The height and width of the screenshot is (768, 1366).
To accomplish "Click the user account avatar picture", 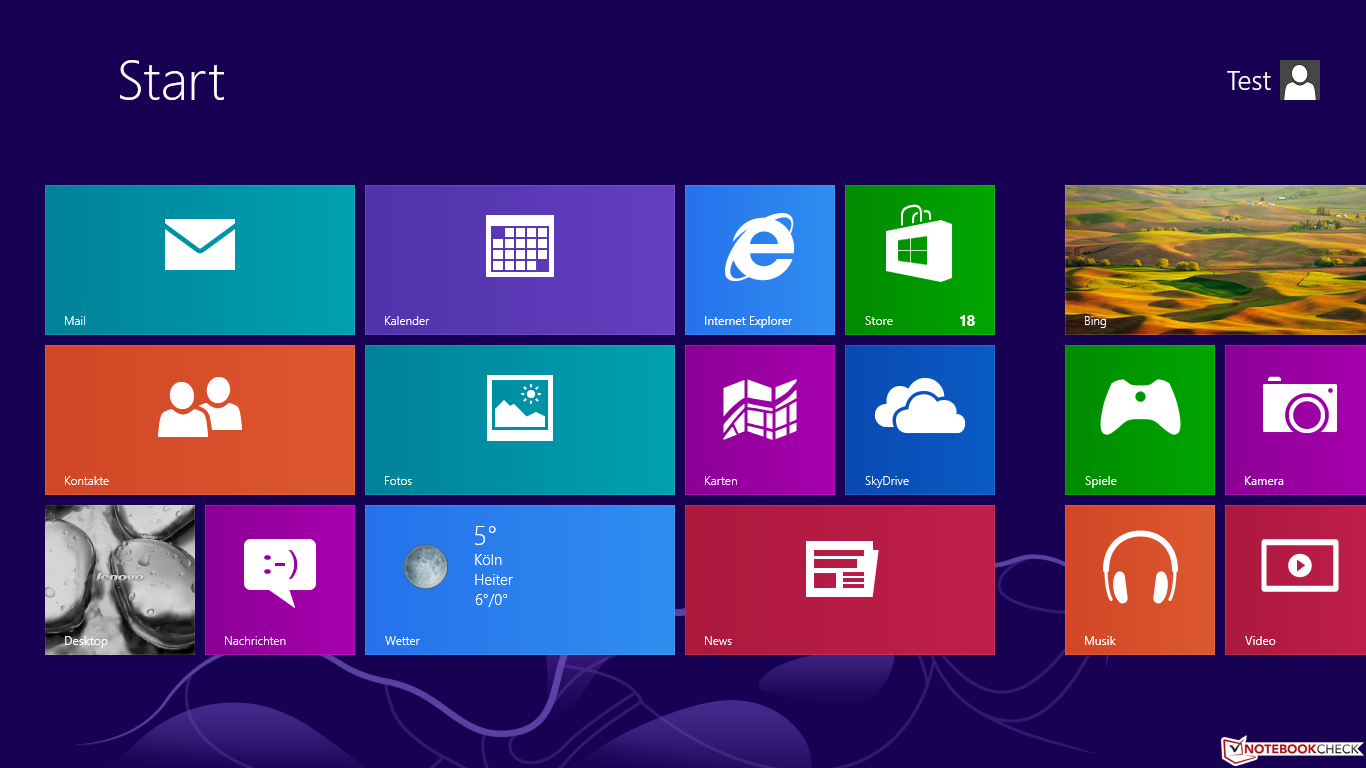I will (x=1300, y=80).
